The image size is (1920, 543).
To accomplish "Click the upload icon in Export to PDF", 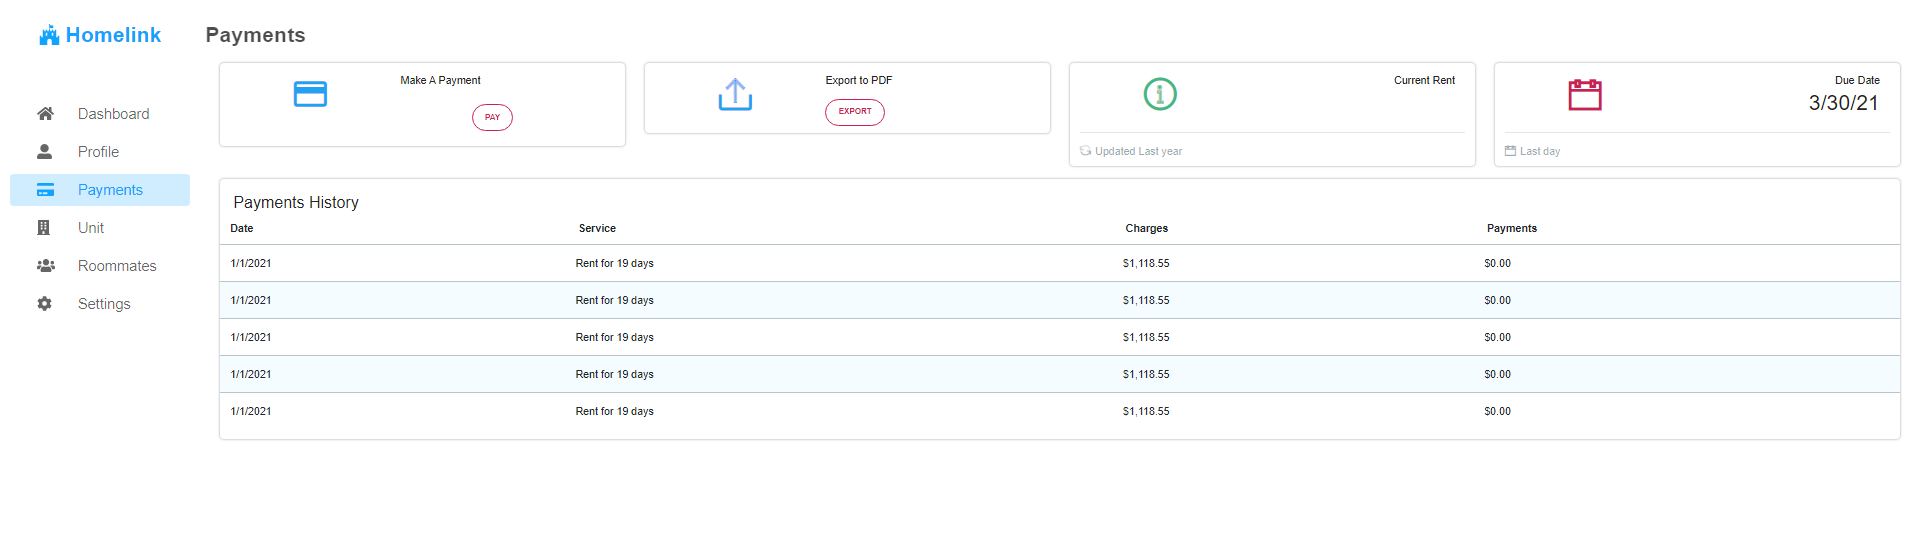I will coord(735,95).
